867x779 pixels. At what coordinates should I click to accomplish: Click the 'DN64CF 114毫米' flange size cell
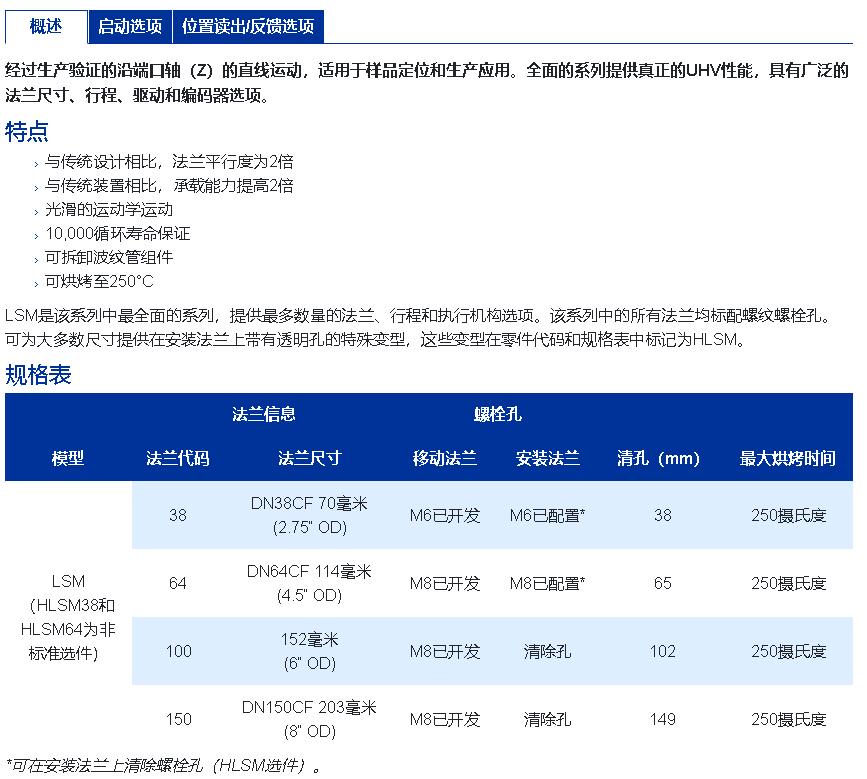click(x=310, y=583)
